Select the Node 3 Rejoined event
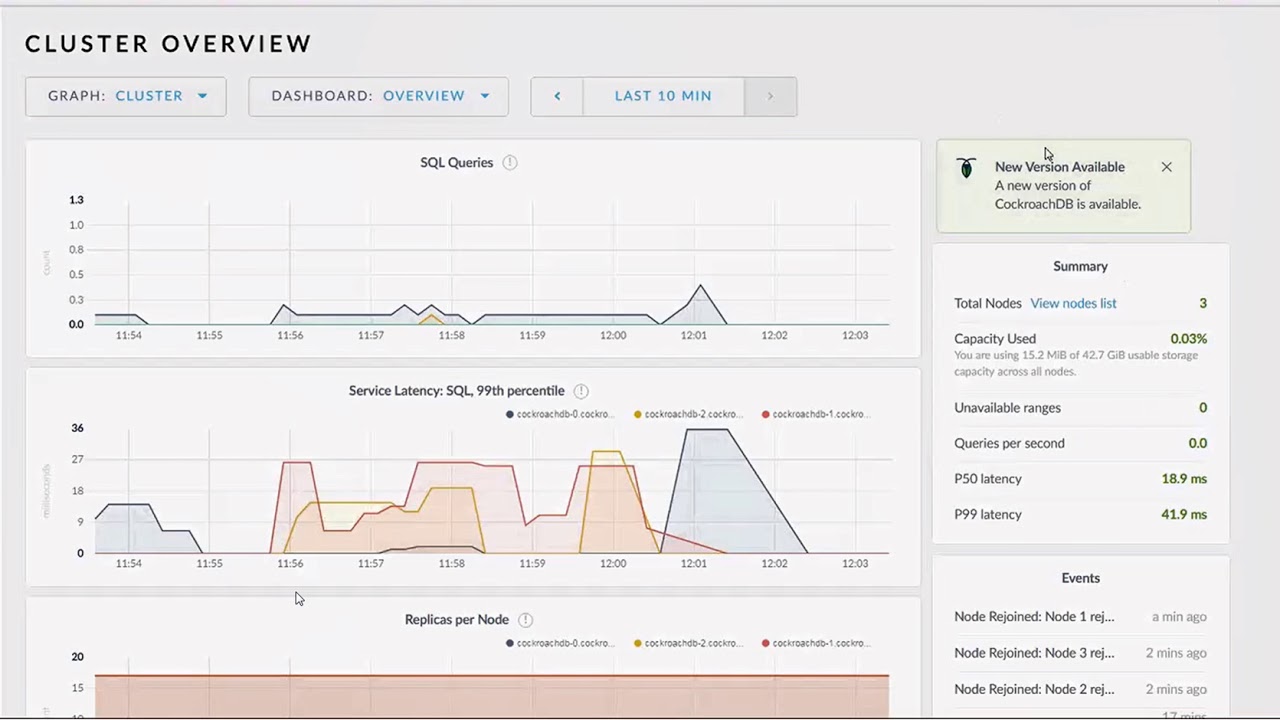Image resolution: width=1280 pixels, height=720 pixels. pyautogui.click(x=1080, y=653)
